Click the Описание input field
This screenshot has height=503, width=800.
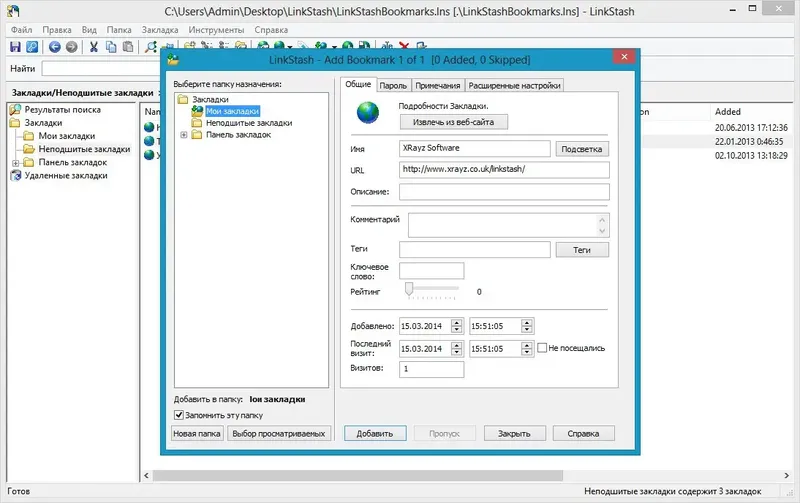click(504, 192)
